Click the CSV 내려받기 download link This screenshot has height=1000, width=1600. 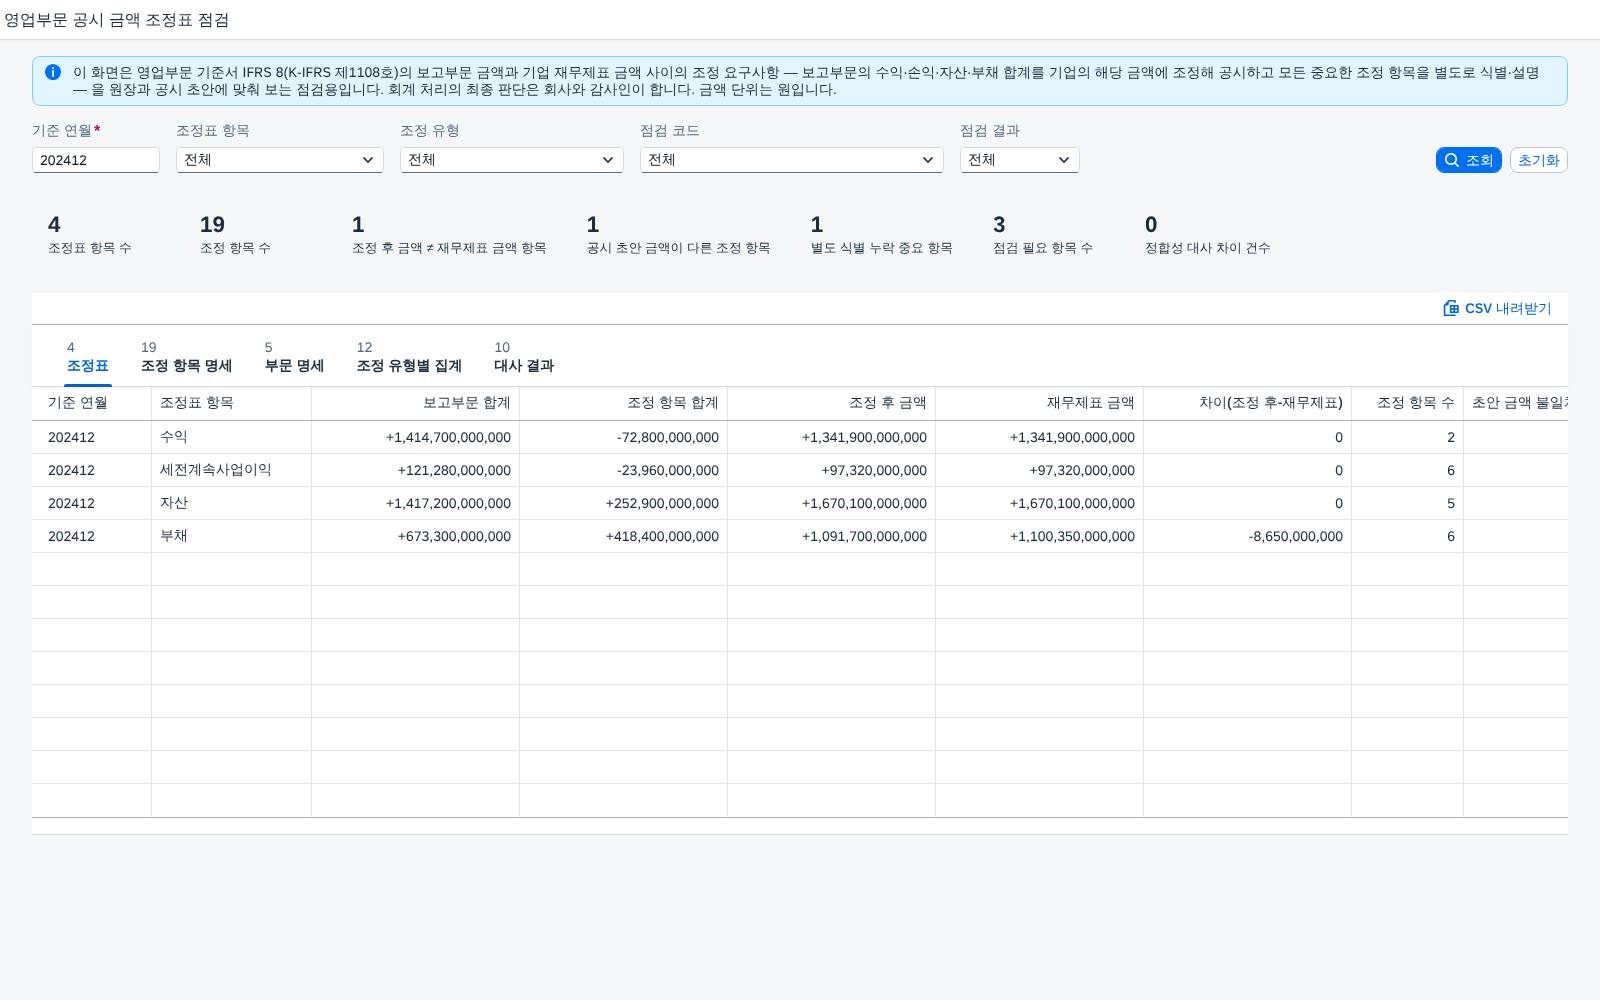[1497, 308]
